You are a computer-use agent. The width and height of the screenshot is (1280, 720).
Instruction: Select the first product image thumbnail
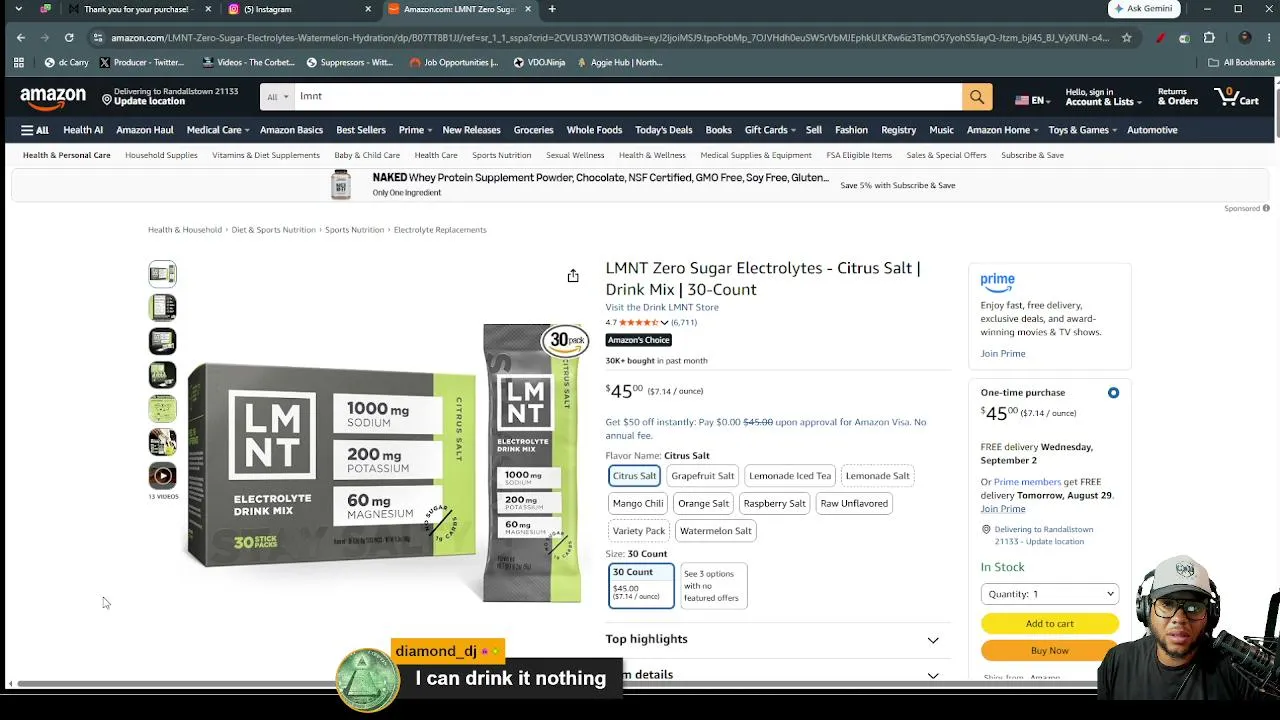162,274
